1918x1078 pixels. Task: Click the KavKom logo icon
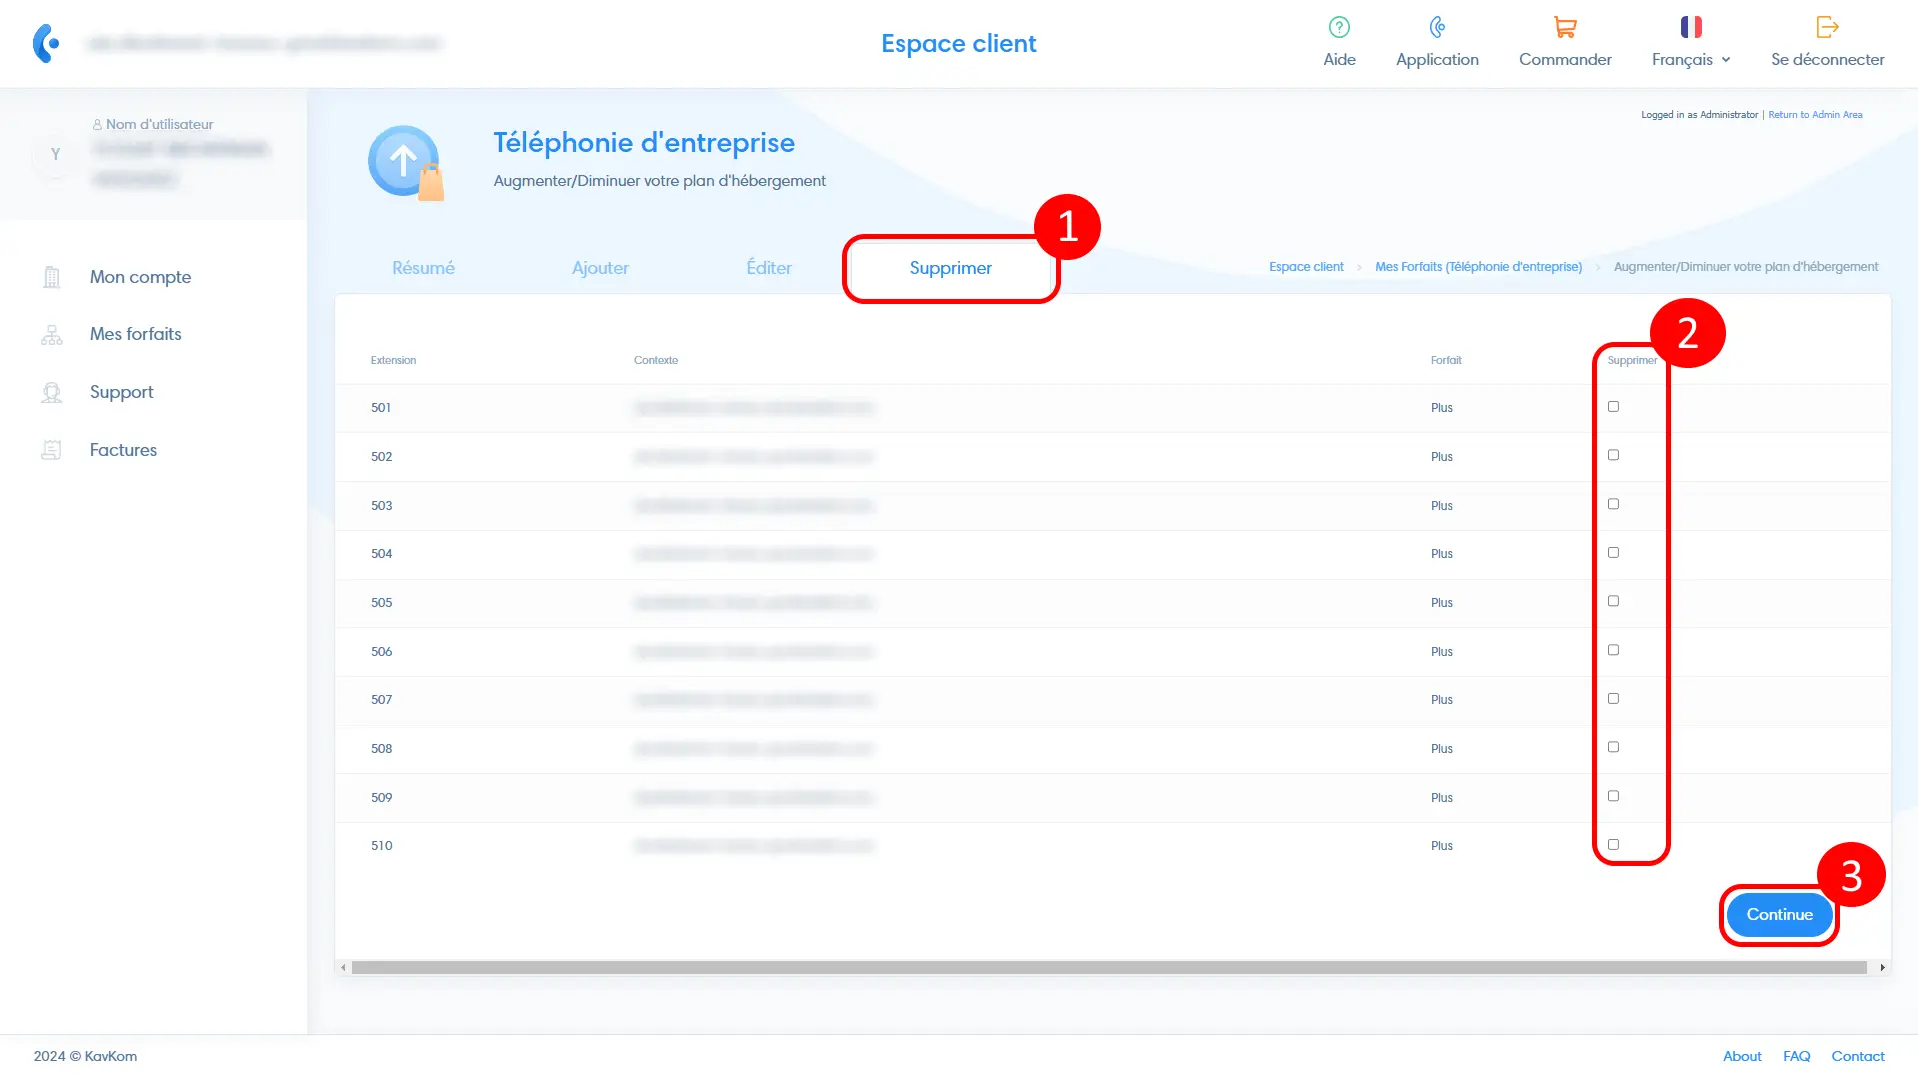click(x=46, y=43)
